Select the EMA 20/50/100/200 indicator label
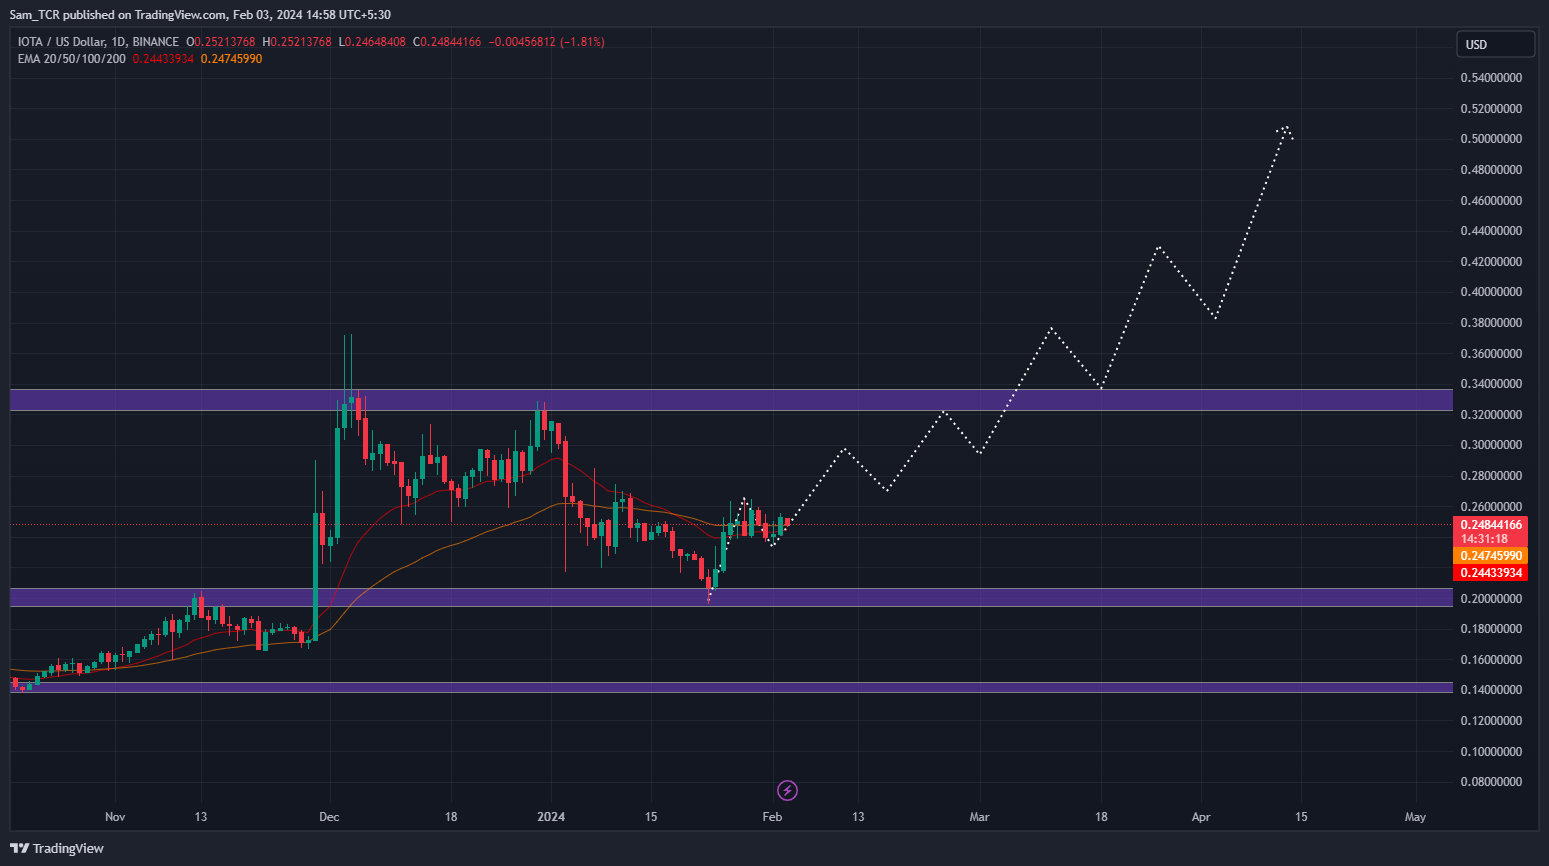 coord(72,59)
